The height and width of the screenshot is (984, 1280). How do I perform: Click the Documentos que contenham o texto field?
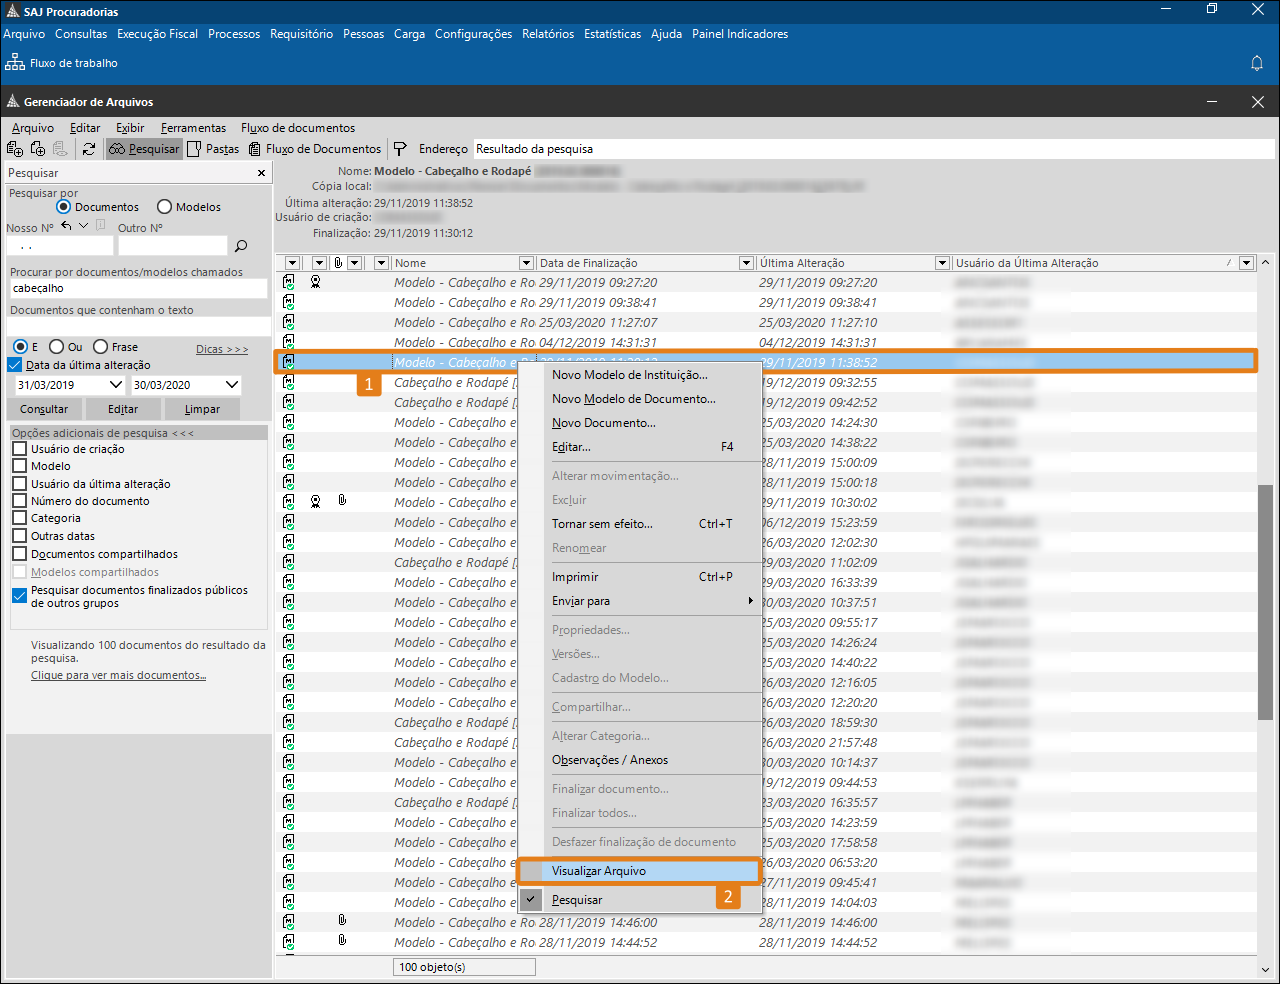tap(138, 327)
